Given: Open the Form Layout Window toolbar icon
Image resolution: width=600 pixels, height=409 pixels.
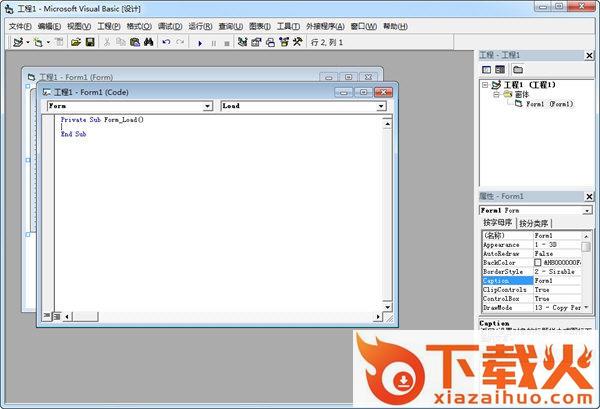Looking at the screenshot, I should tap(270, 42).
